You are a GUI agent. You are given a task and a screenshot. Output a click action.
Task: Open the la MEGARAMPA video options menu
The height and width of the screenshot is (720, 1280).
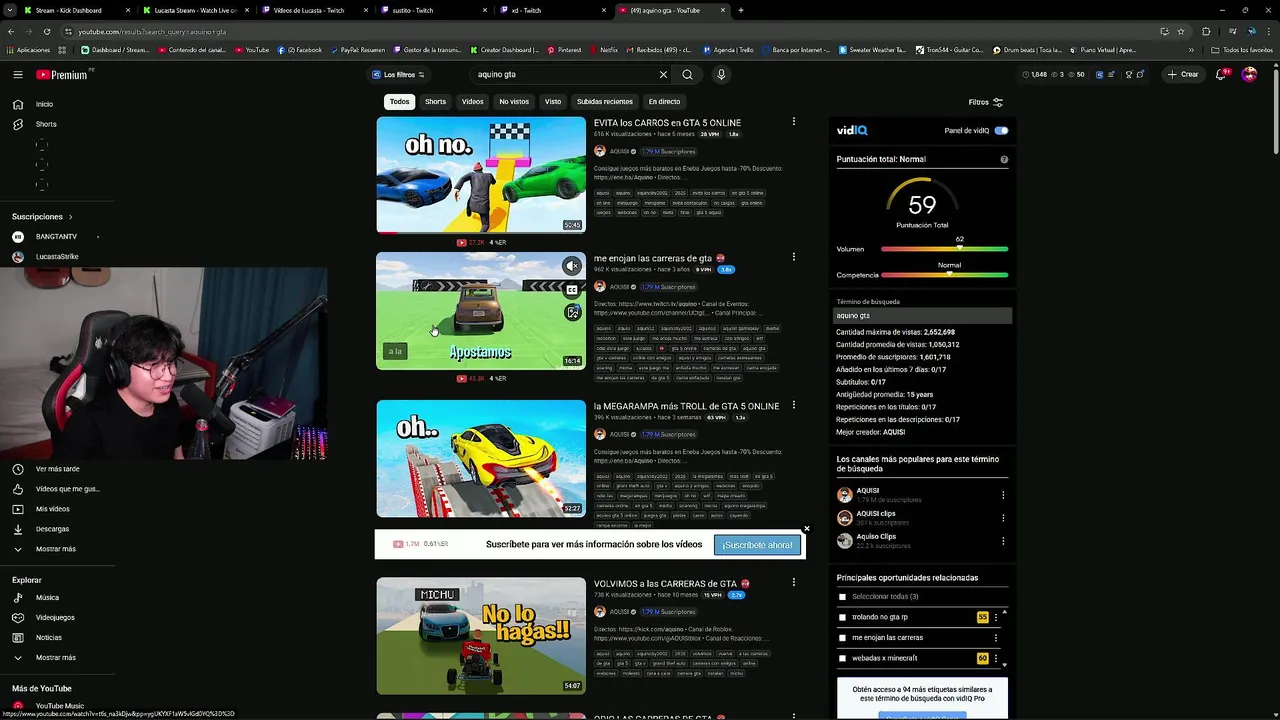click(794, 405)
